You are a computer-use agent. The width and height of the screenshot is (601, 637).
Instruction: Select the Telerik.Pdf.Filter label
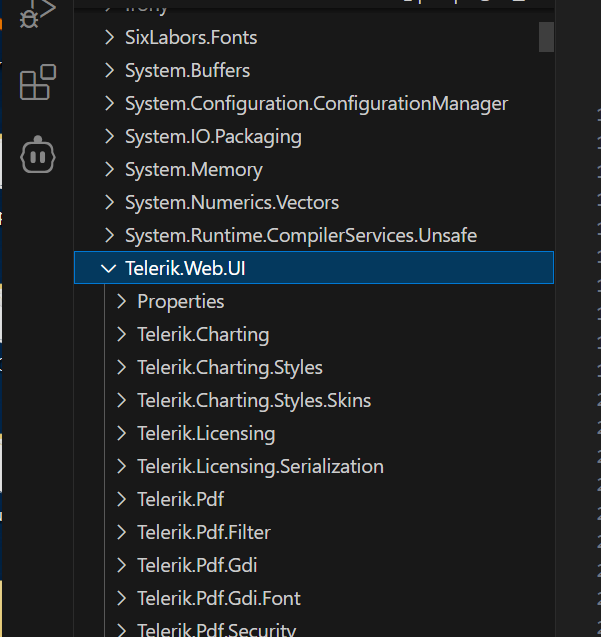(x=204, y=533)
